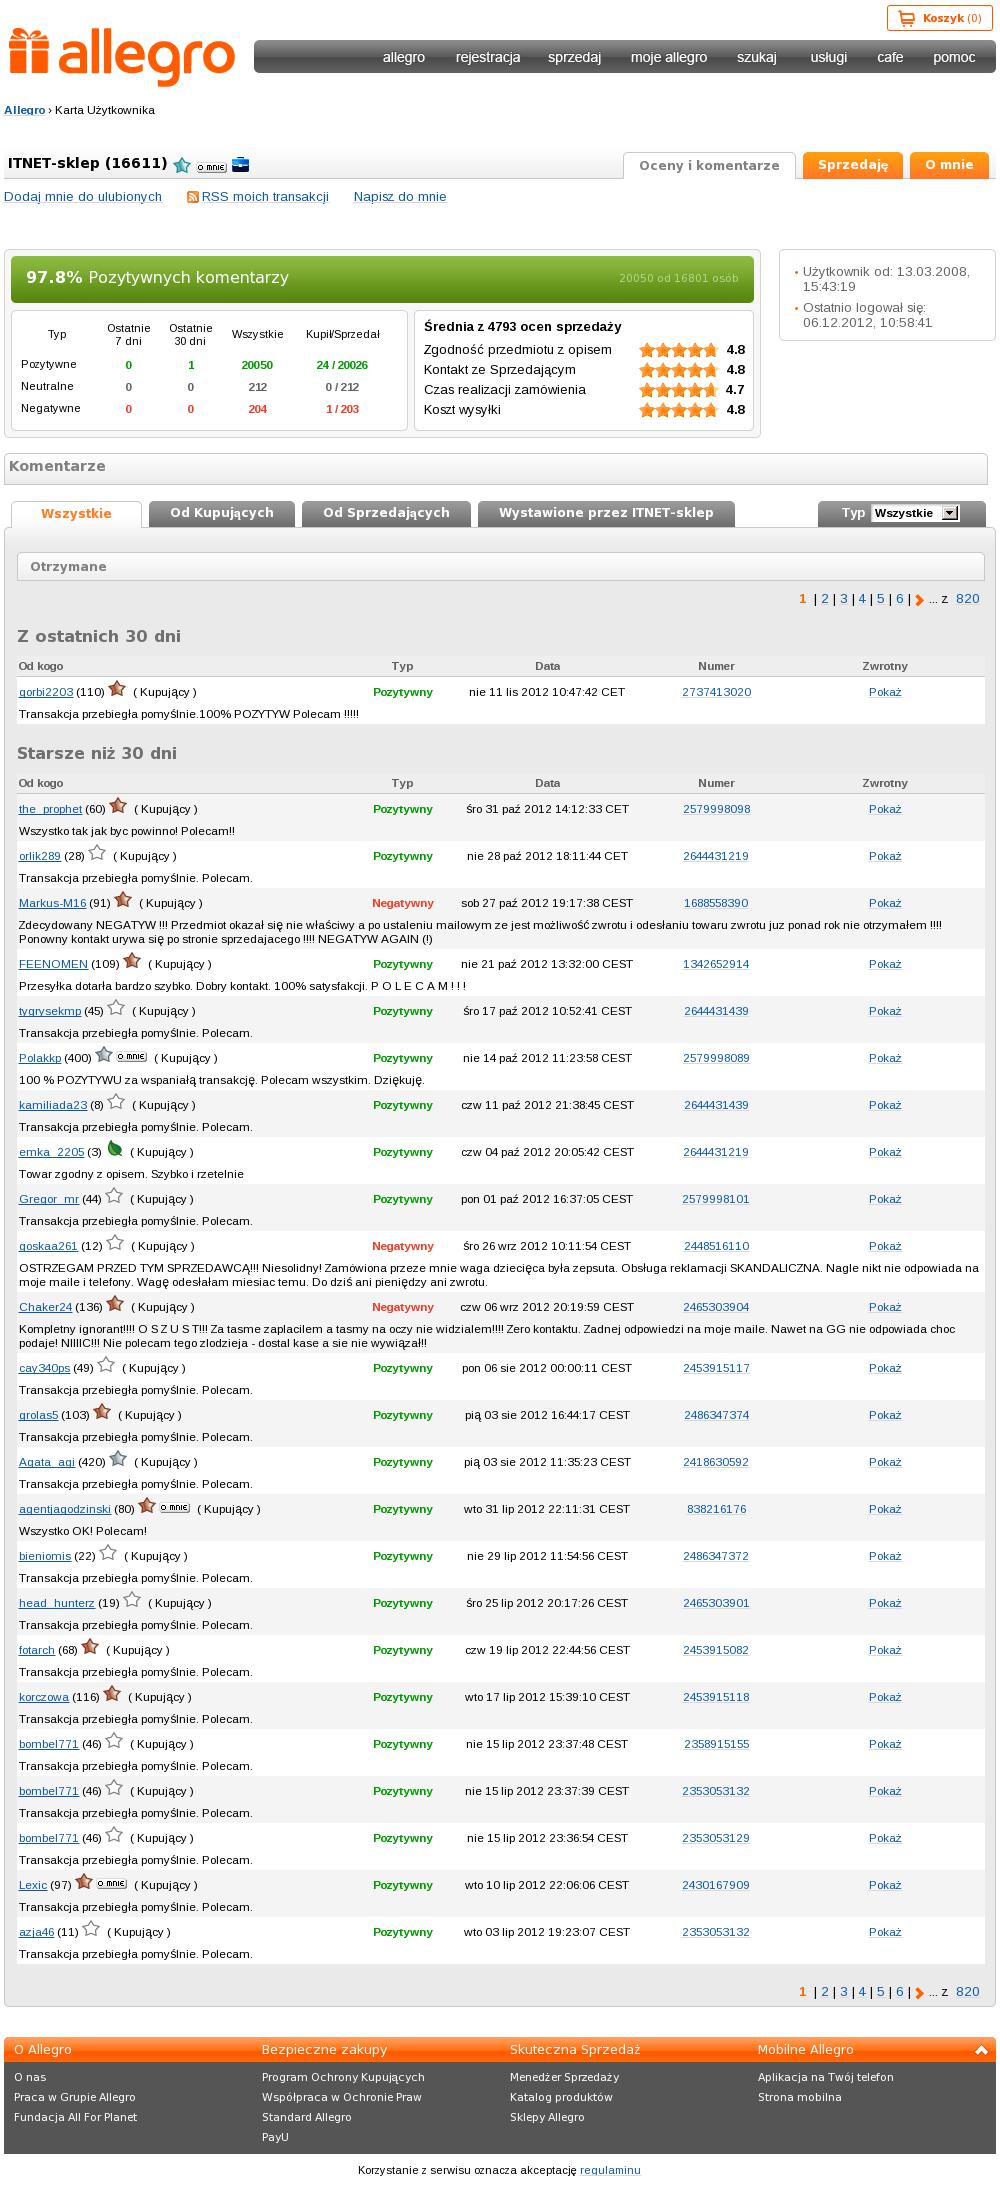The image size is (1000, 2190).
Task: Click the blue star next to Polakkp
Action: click(104, 1055)
